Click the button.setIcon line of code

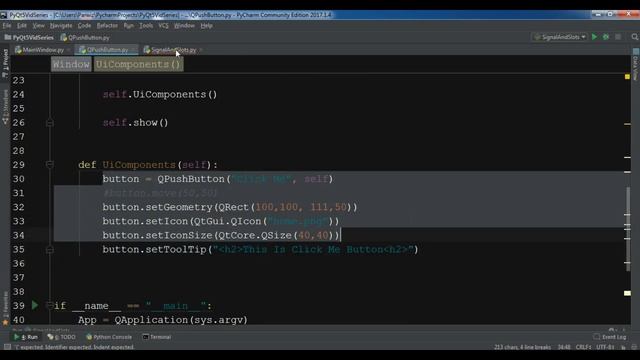[x=221, y=221]
